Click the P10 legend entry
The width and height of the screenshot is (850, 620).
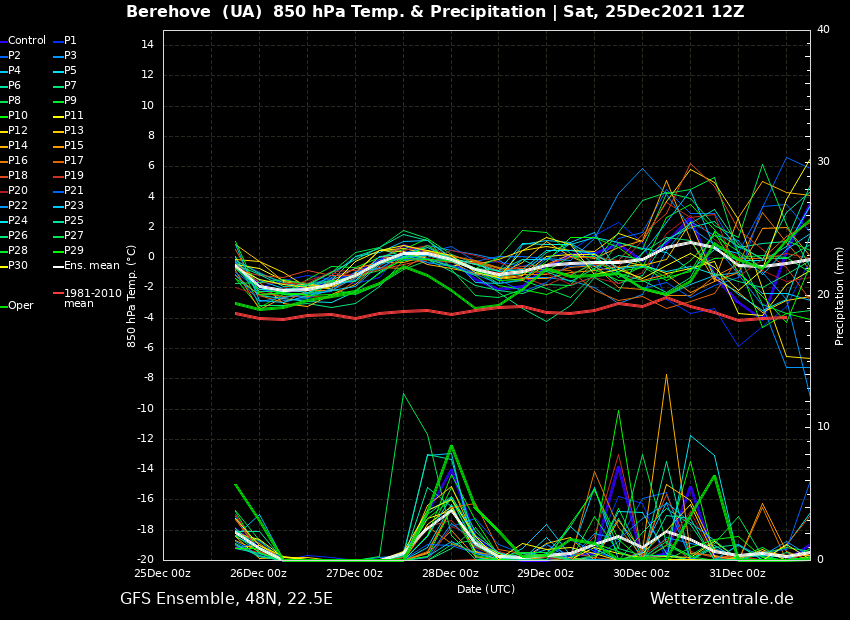pyautogui.click(x=18, y=116)
